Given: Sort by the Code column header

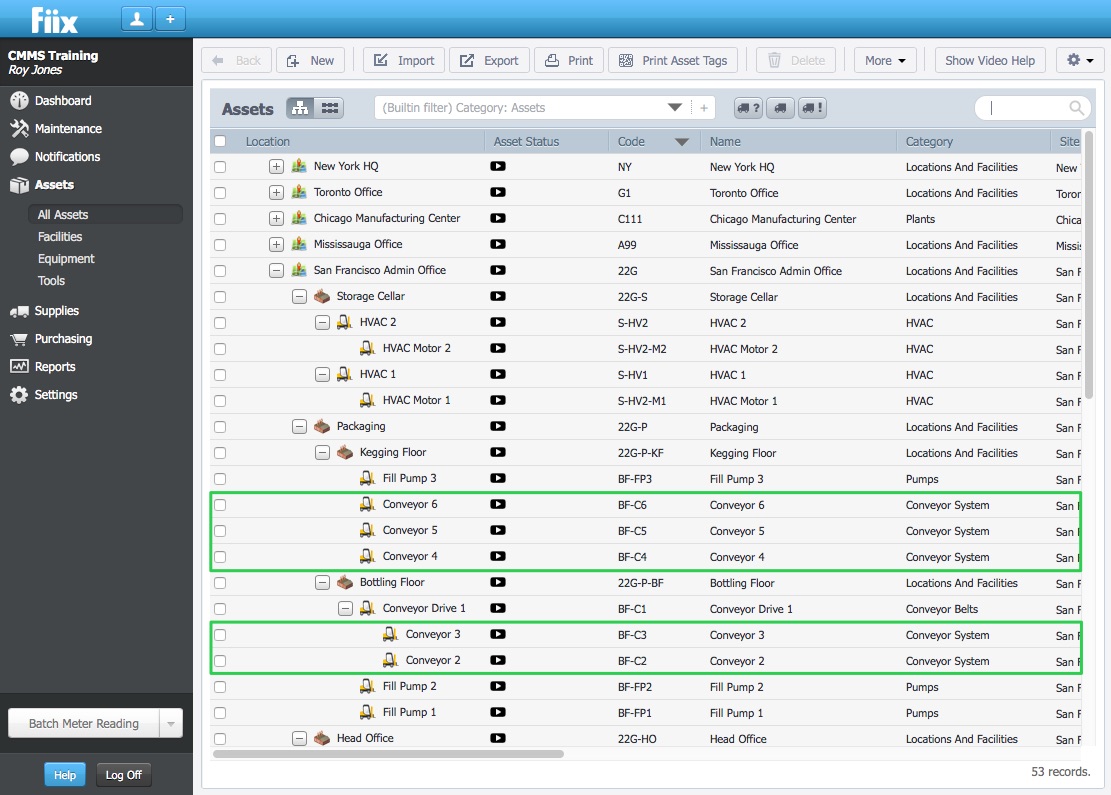Looking at the screenshot, I should 653,141.
